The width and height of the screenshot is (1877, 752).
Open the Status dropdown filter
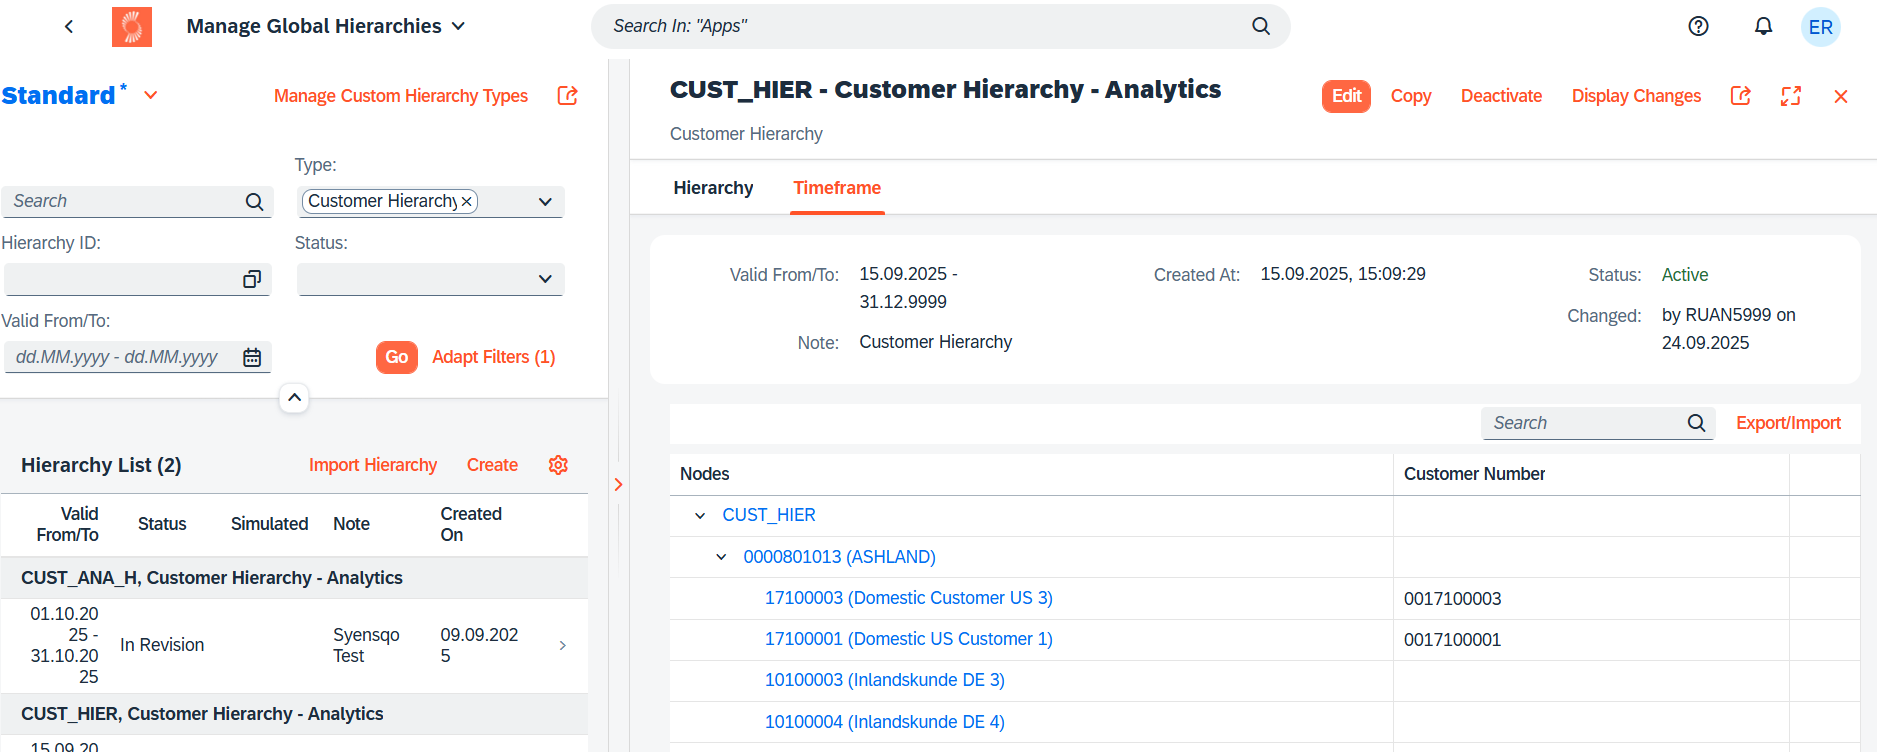click(544, 280)
